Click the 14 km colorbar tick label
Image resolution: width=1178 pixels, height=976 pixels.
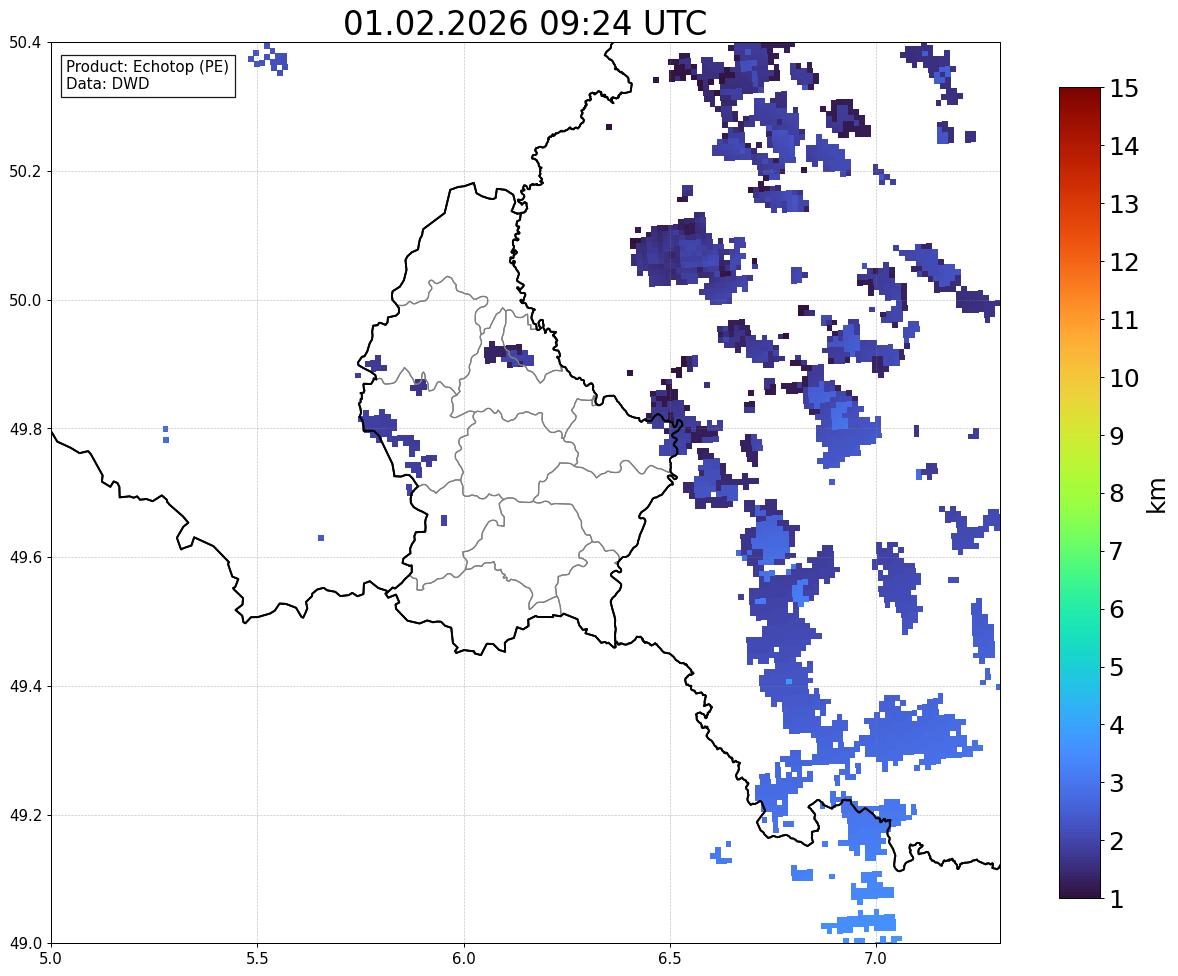(x=1124, y=147)
